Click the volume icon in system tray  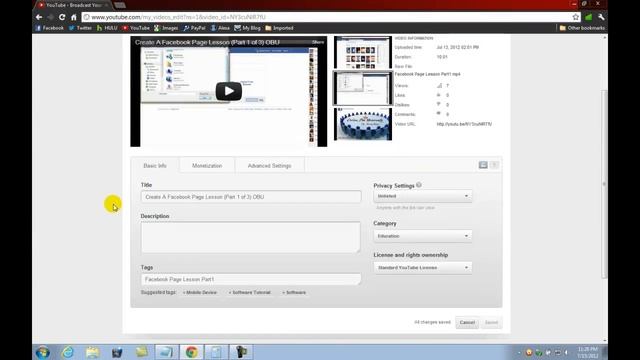coord(566,352)
